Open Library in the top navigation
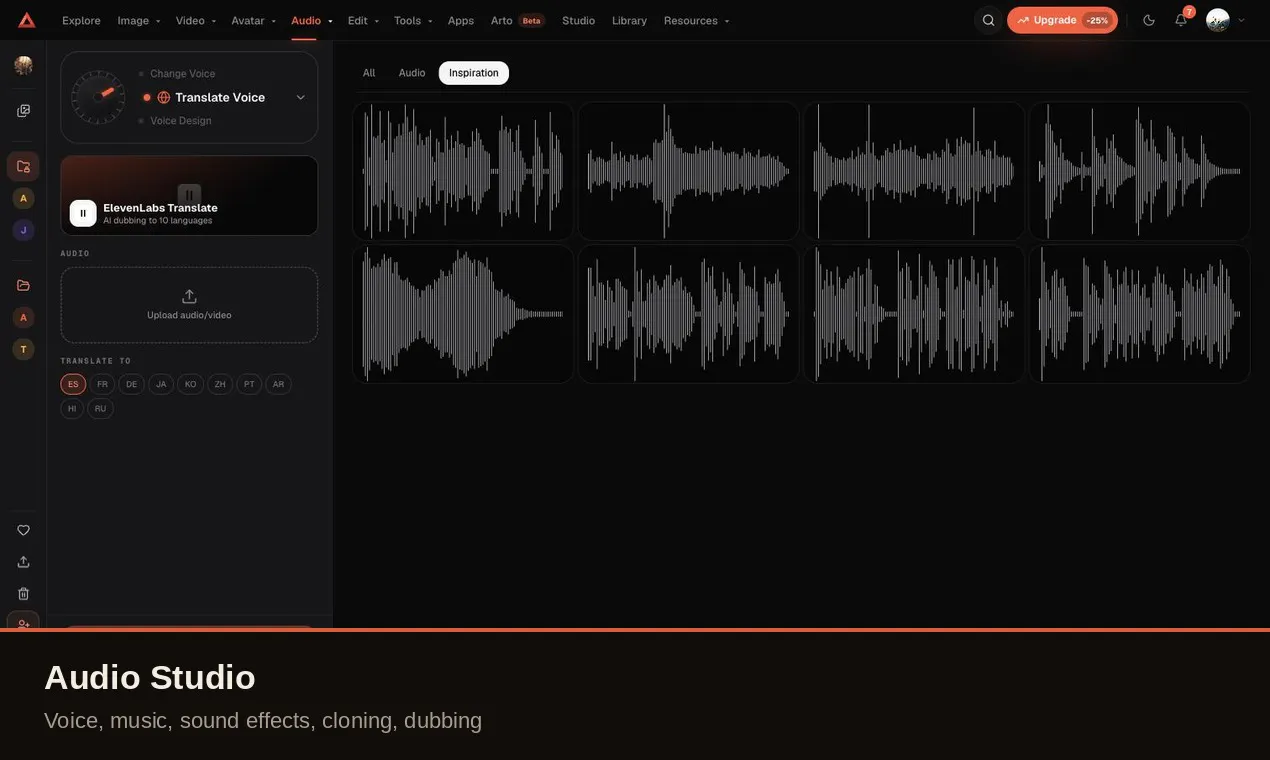Screen dimensions: 1270x760 click(x=629, y=20)
